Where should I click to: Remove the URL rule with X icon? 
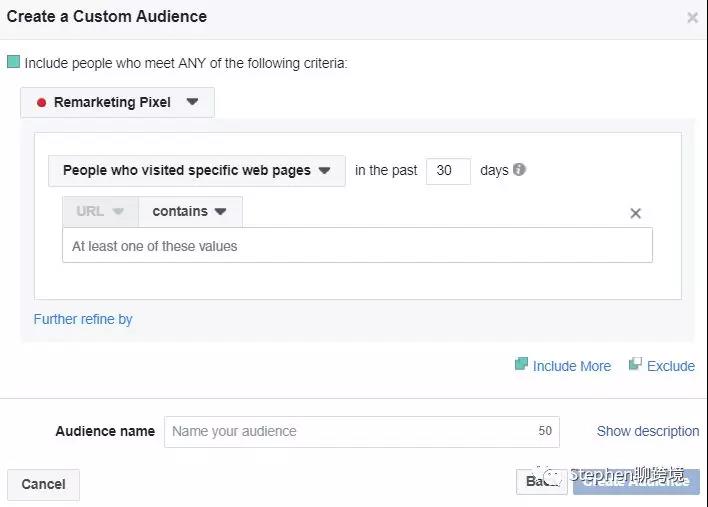(635, 213)
